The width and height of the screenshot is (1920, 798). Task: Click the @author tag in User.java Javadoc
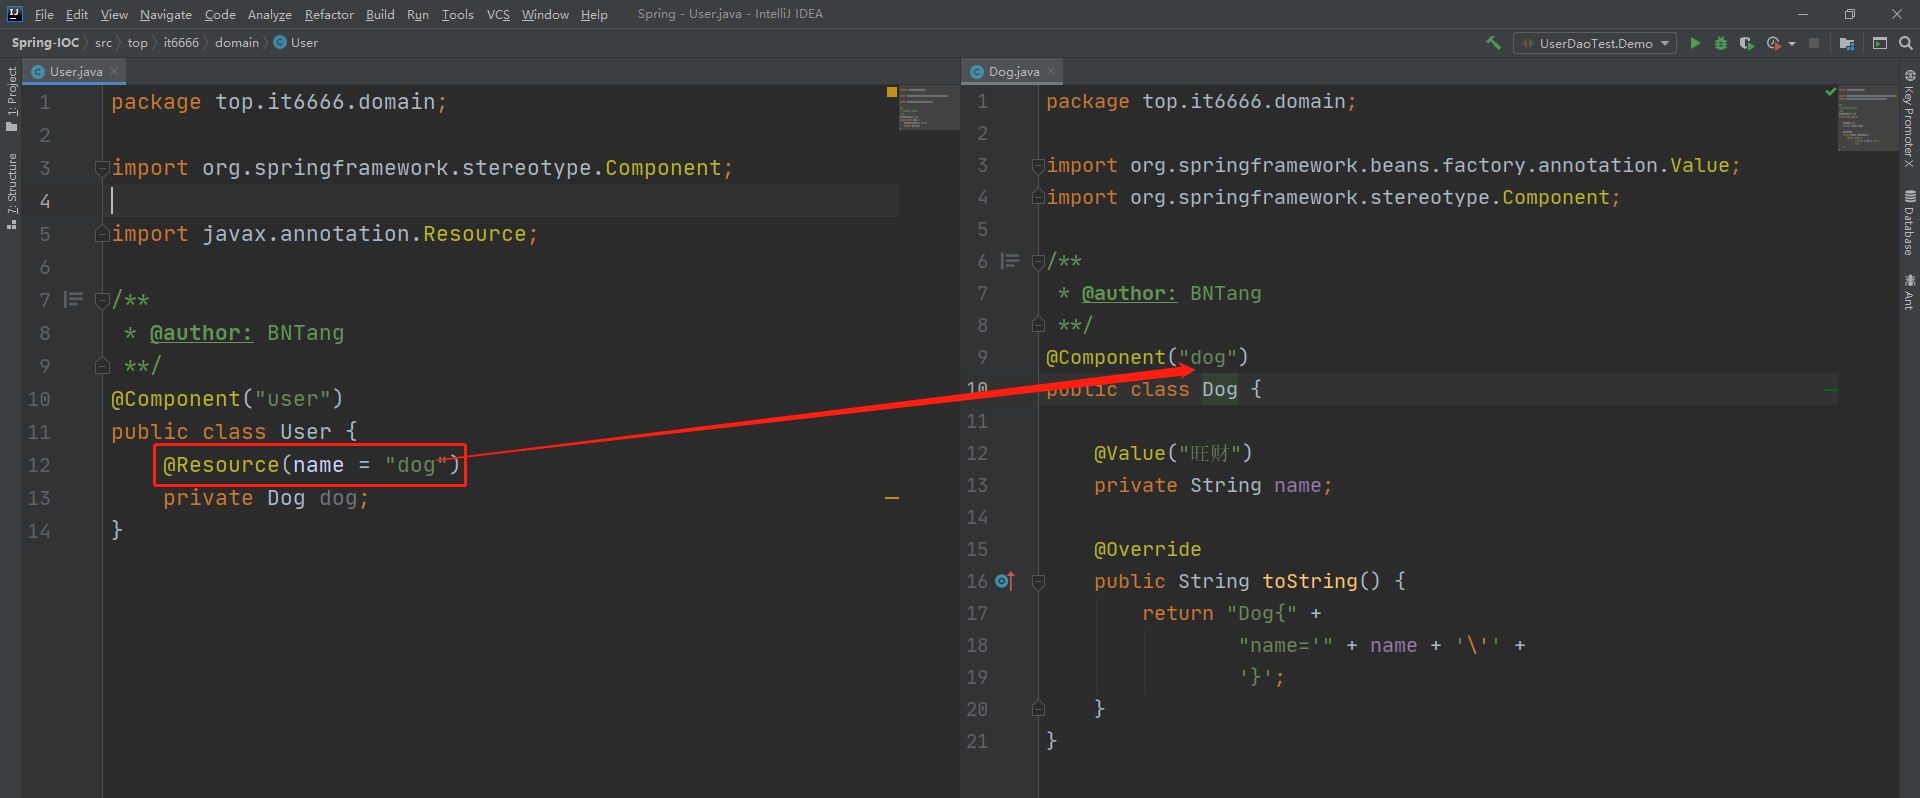pyautogui.click(x=201, y=333)
